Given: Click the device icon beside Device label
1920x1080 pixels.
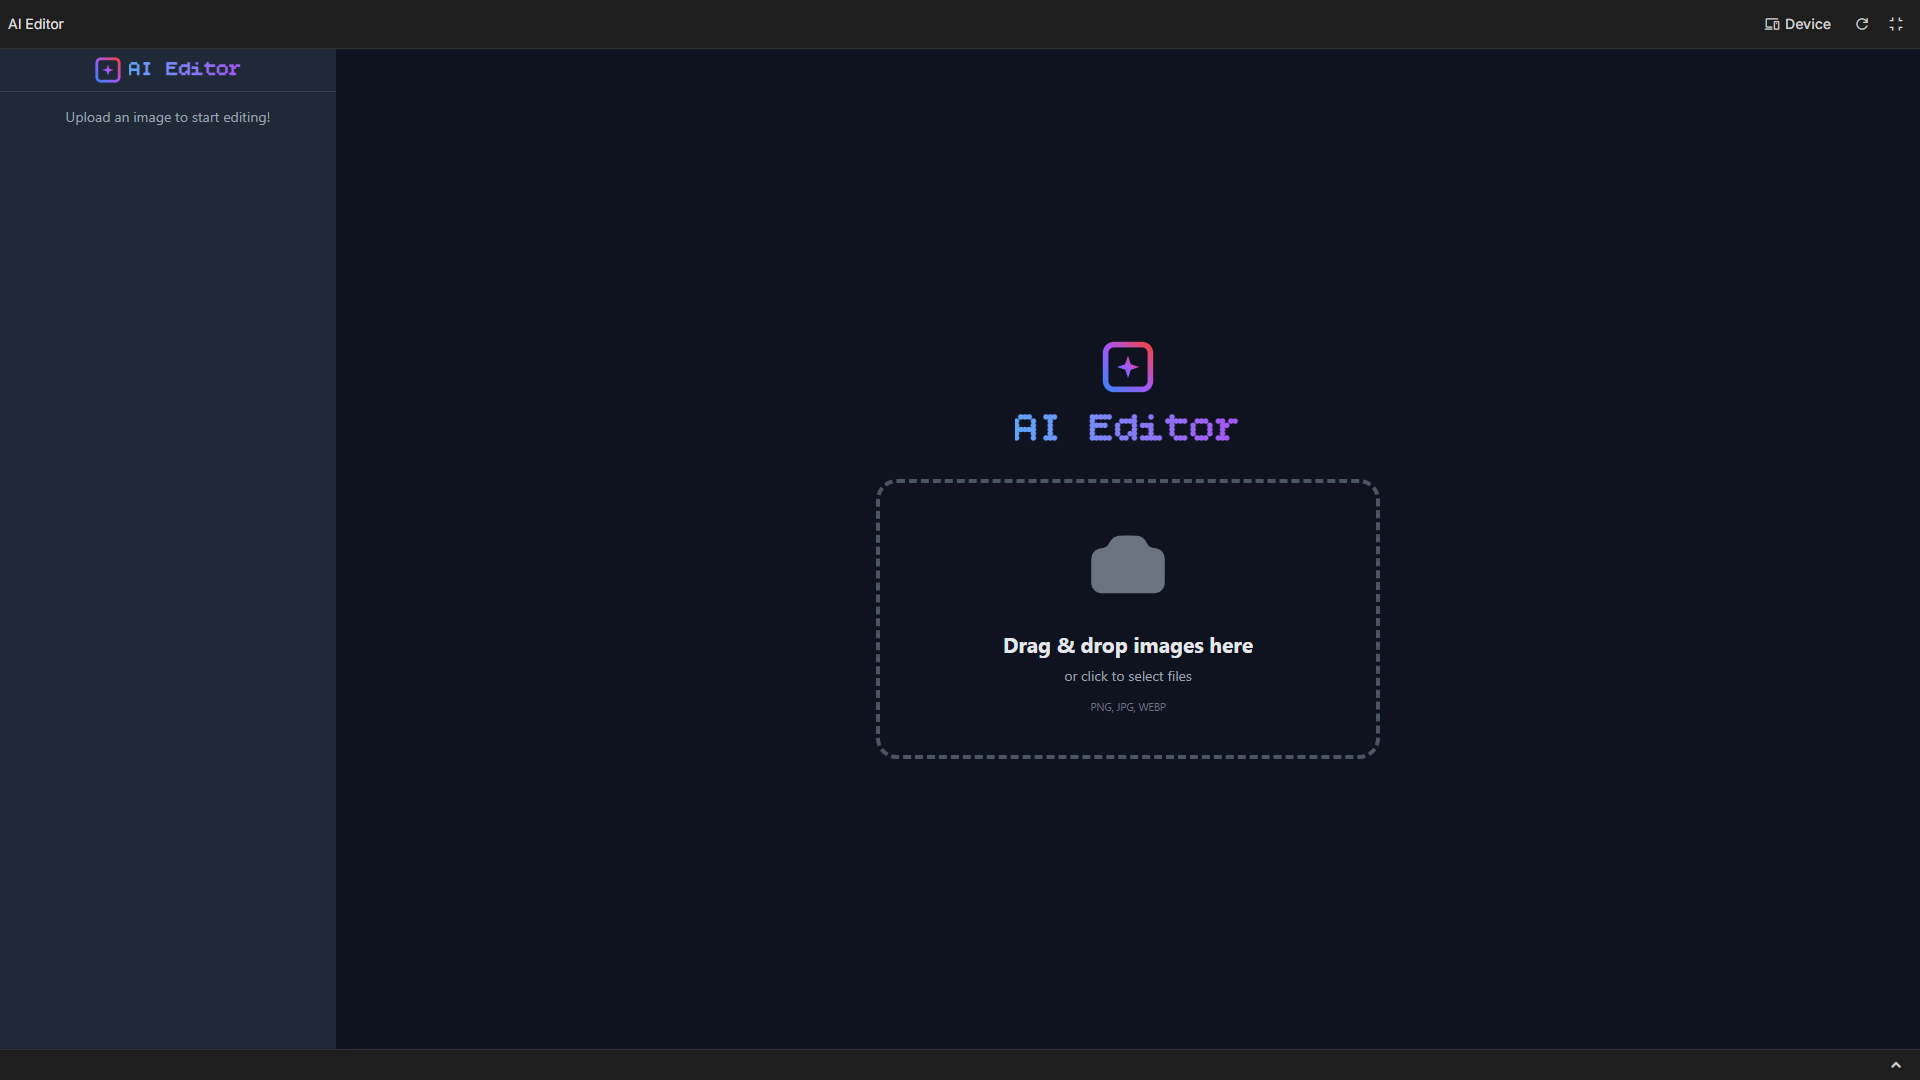Looking at the screenshot, I should point(1772,24).
